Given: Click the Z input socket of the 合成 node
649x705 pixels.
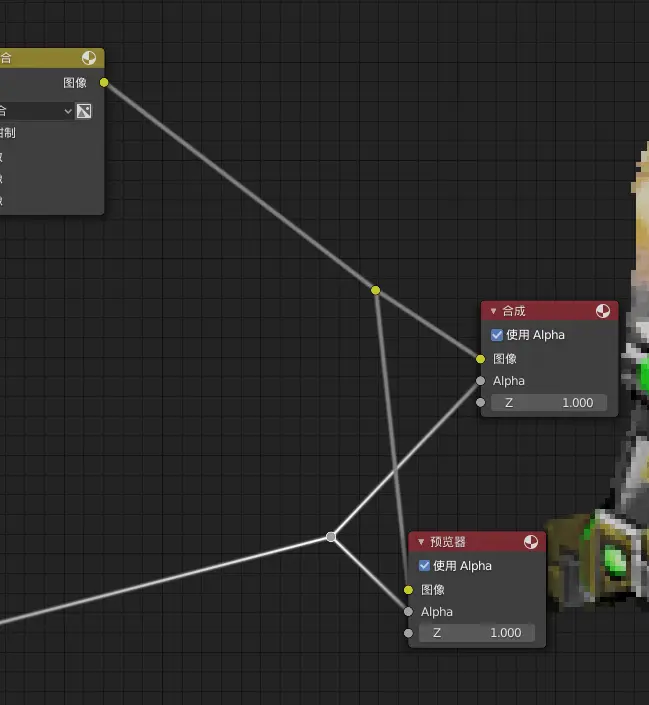Looking at the screenshot, I should click(480, 402).
